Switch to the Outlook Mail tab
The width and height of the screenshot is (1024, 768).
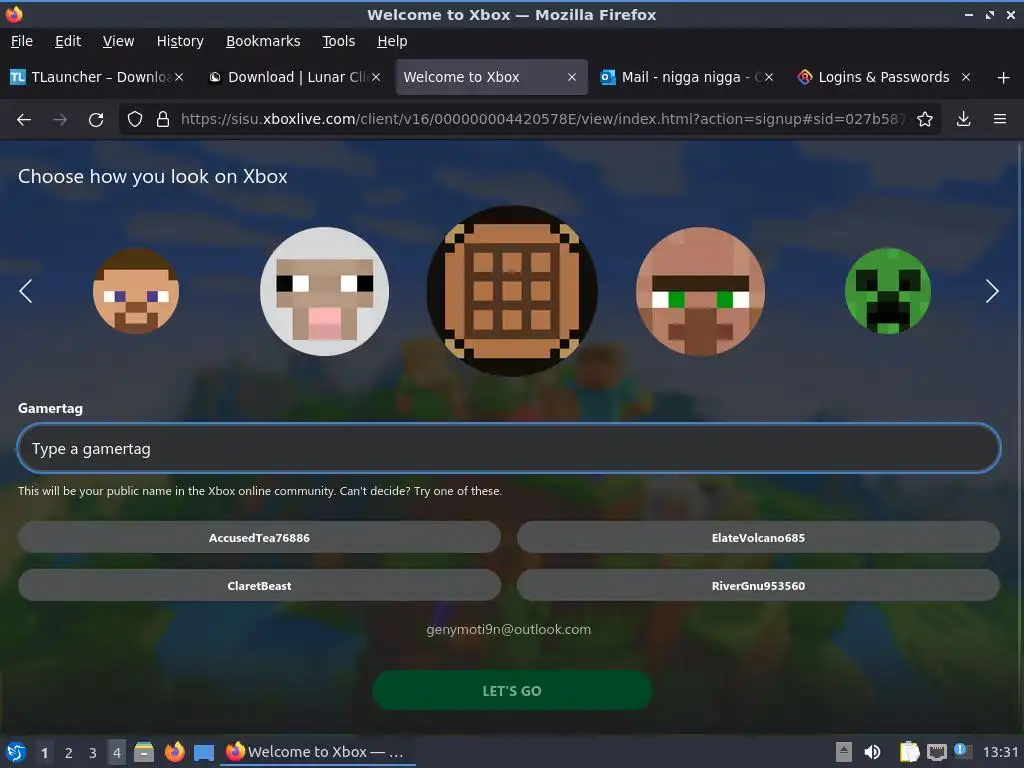click(x=688, y=77)
